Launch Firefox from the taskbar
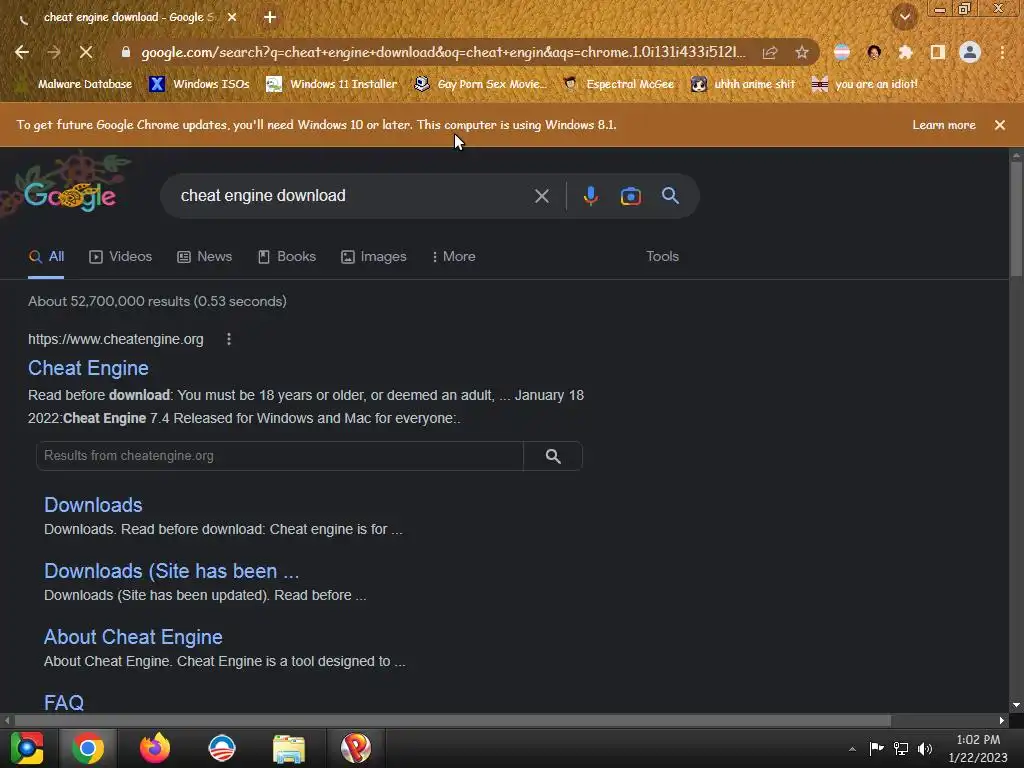Image resolution: width=1024 pixels, height=768 pixels. (155, 748)
